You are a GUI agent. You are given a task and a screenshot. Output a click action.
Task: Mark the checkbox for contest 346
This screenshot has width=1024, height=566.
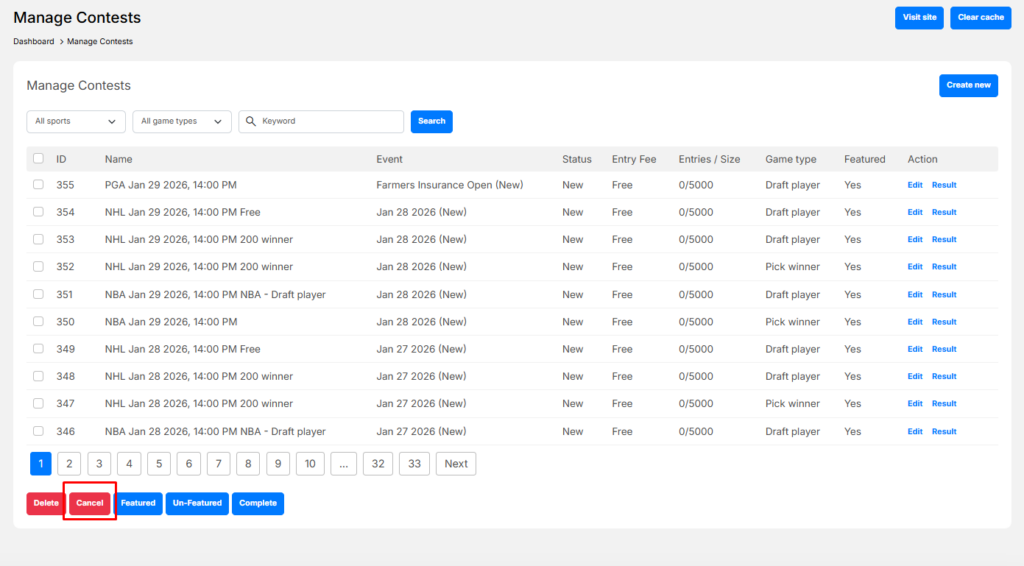(38, 431)
